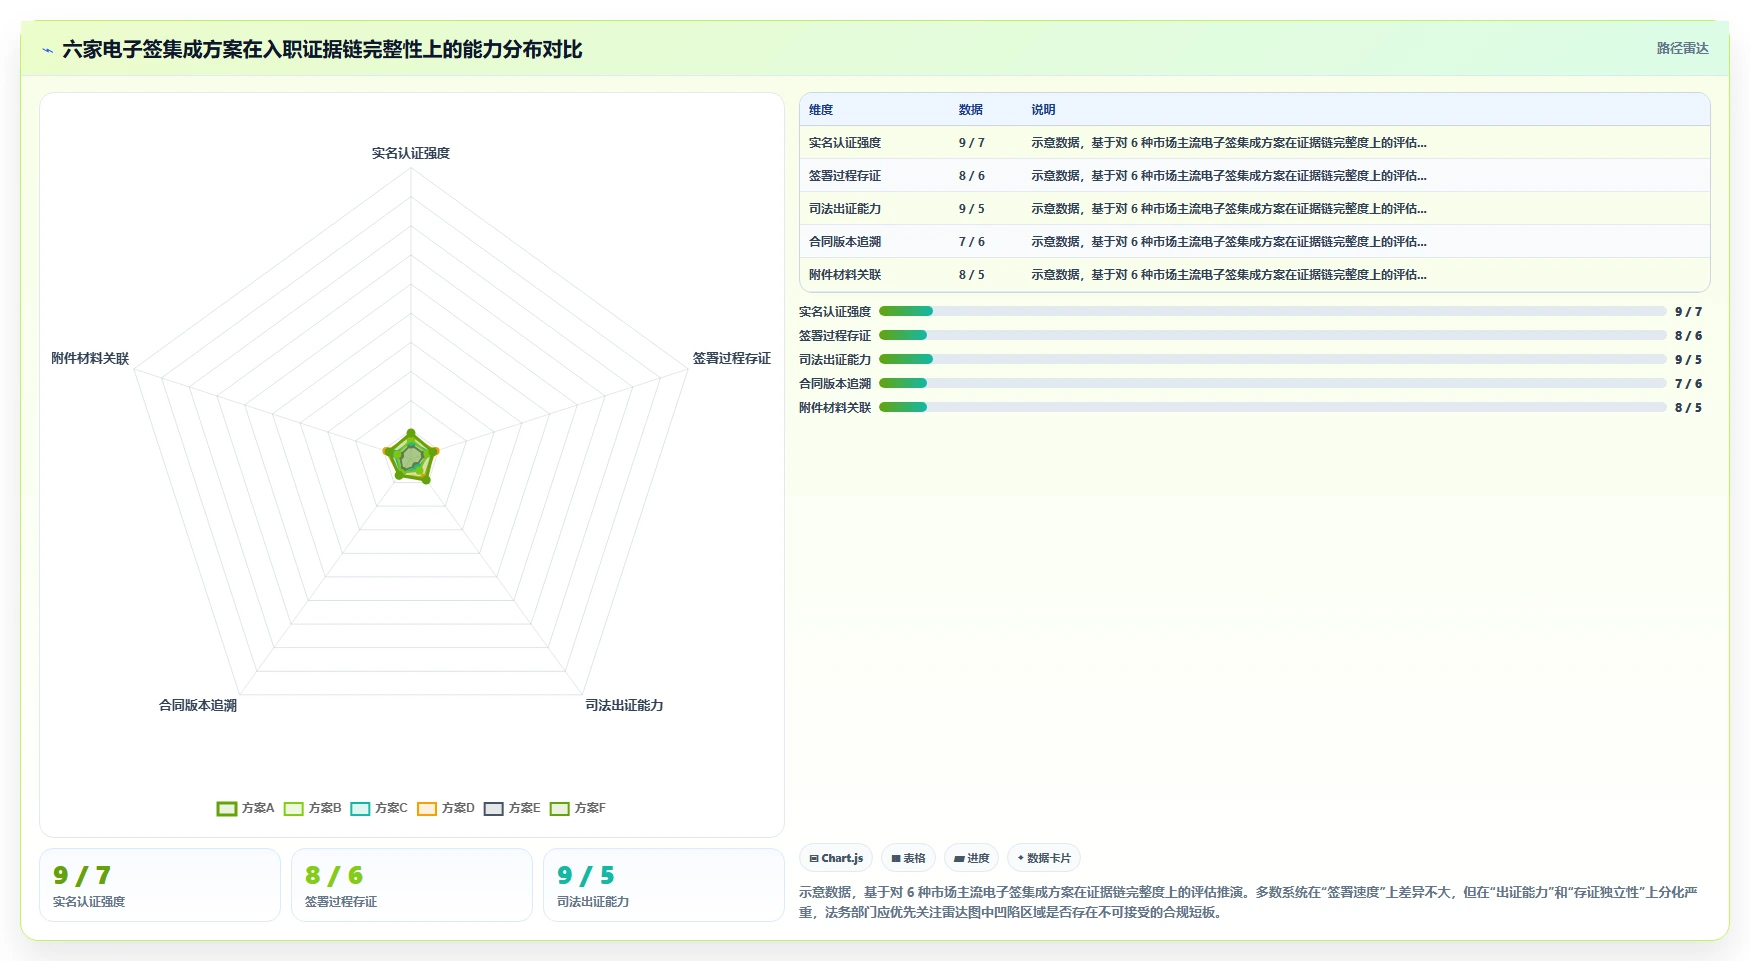Select the 司法出证能力 table row
Image resolution: width=1750 pixels, height=961 pixels.
click(x=1255, y=209)
